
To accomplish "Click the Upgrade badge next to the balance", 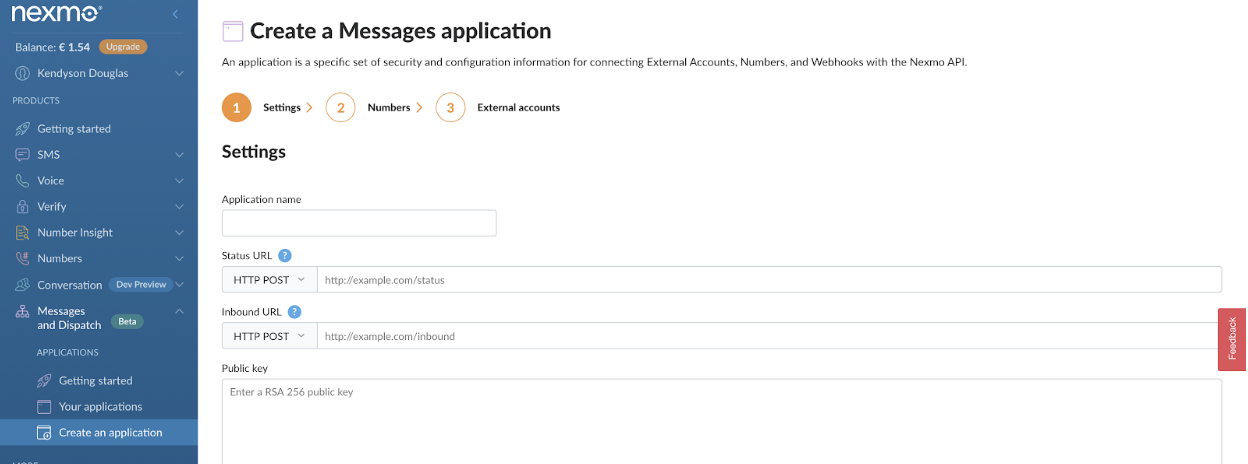I will [123, 47].
